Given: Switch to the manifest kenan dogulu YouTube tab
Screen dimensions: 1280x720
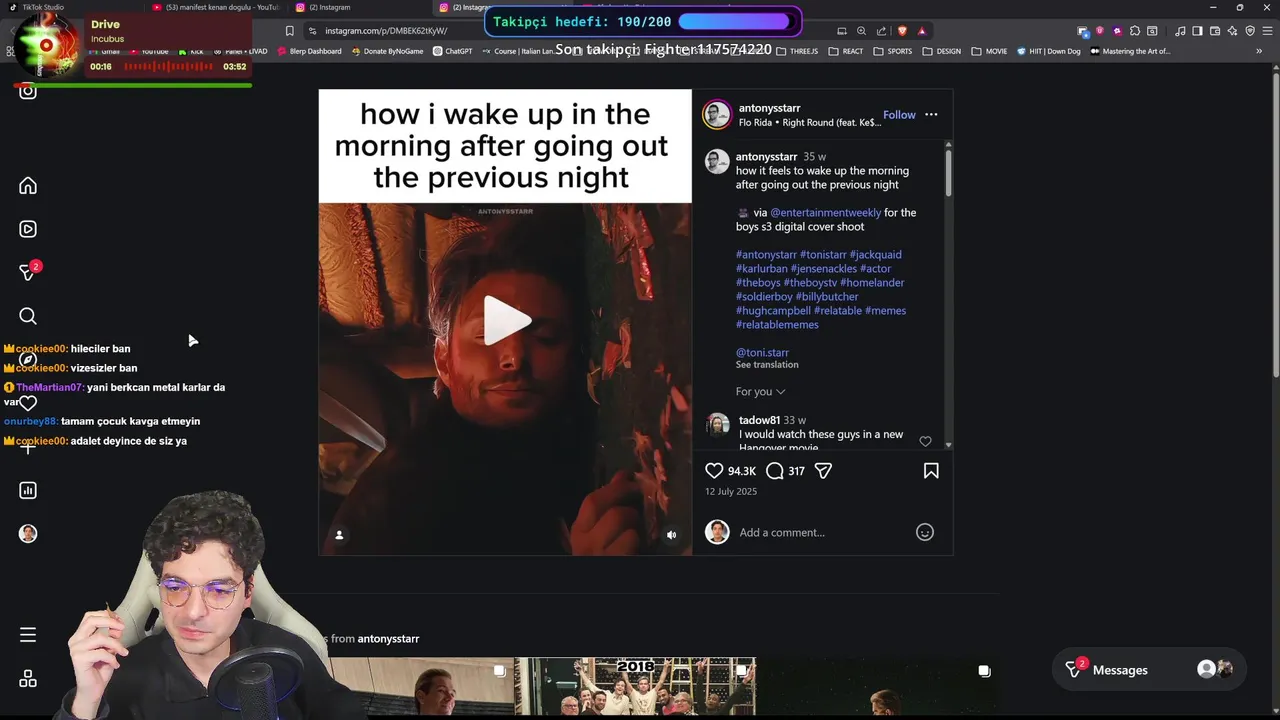Looking at the screenshot, I should point(218,7).
